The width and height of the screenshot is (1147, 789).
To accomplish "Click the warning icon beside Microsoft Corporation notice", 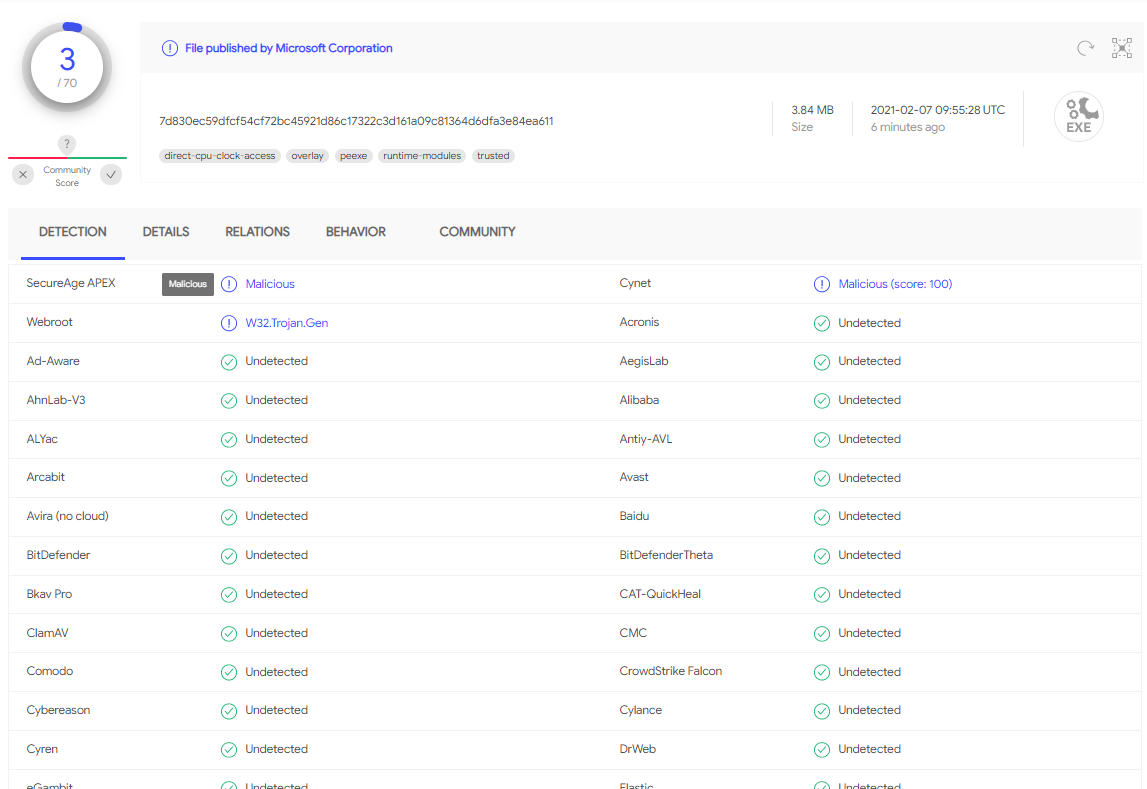I will 169,47.
